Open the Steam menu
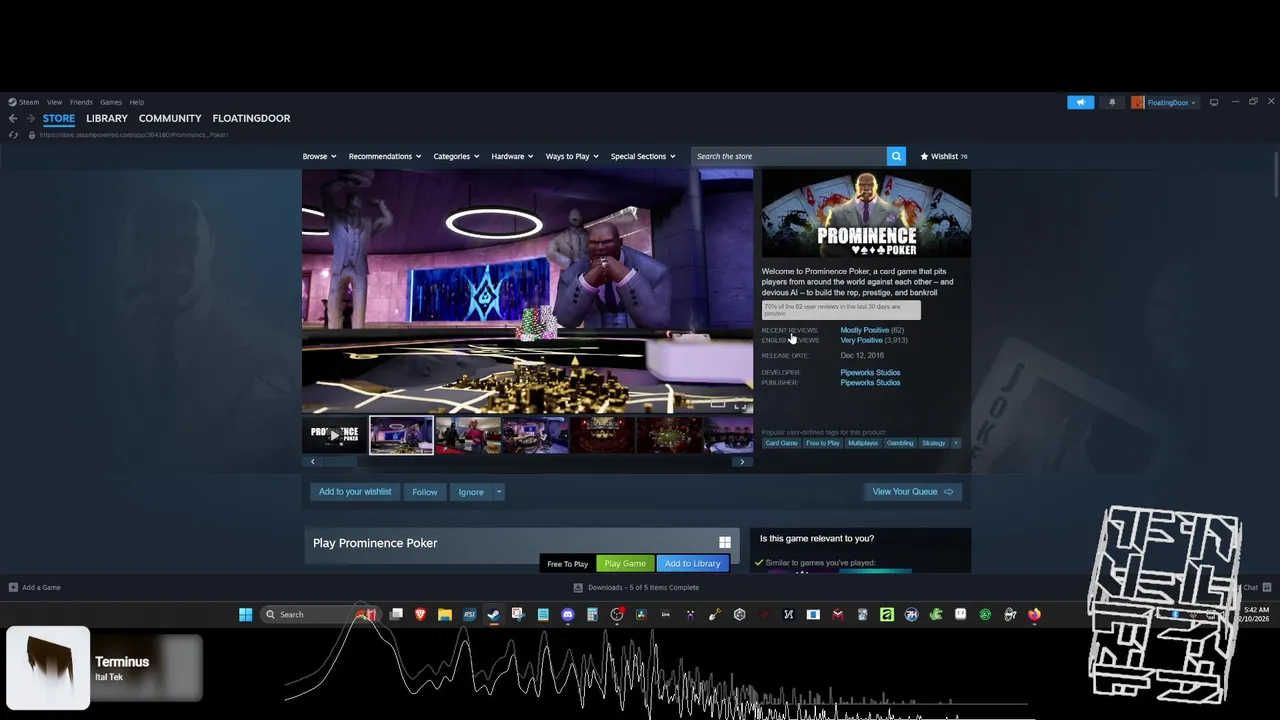 24,102
